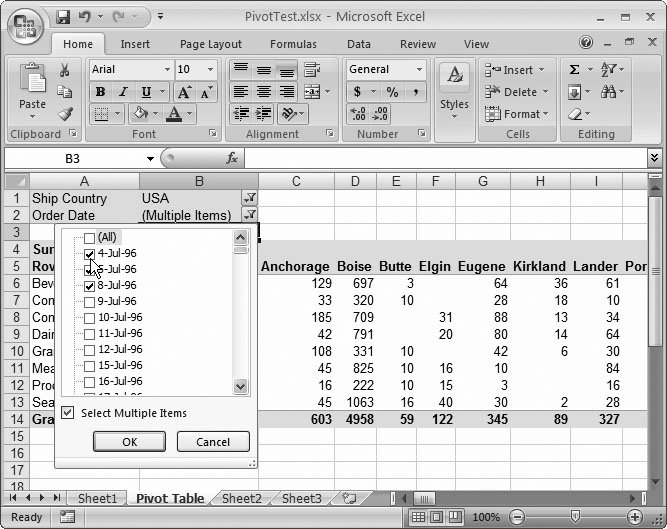Click the Cut scissors icon
The width and height of the screenshot is (667, 529).
point(65,70)
